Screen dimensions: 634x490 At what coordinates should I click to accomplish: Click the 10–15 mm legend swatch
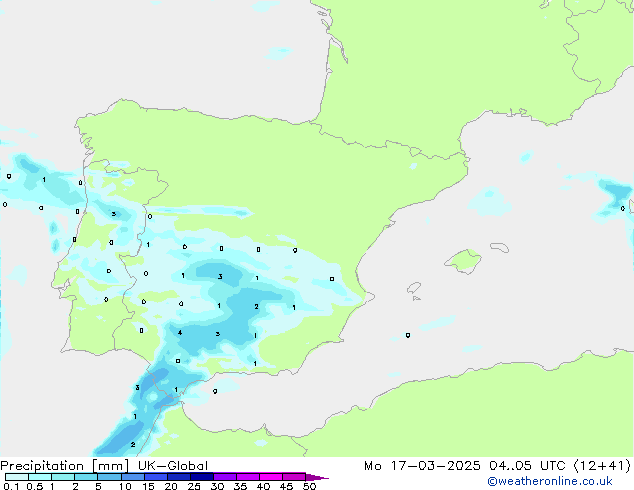(132, 477)
